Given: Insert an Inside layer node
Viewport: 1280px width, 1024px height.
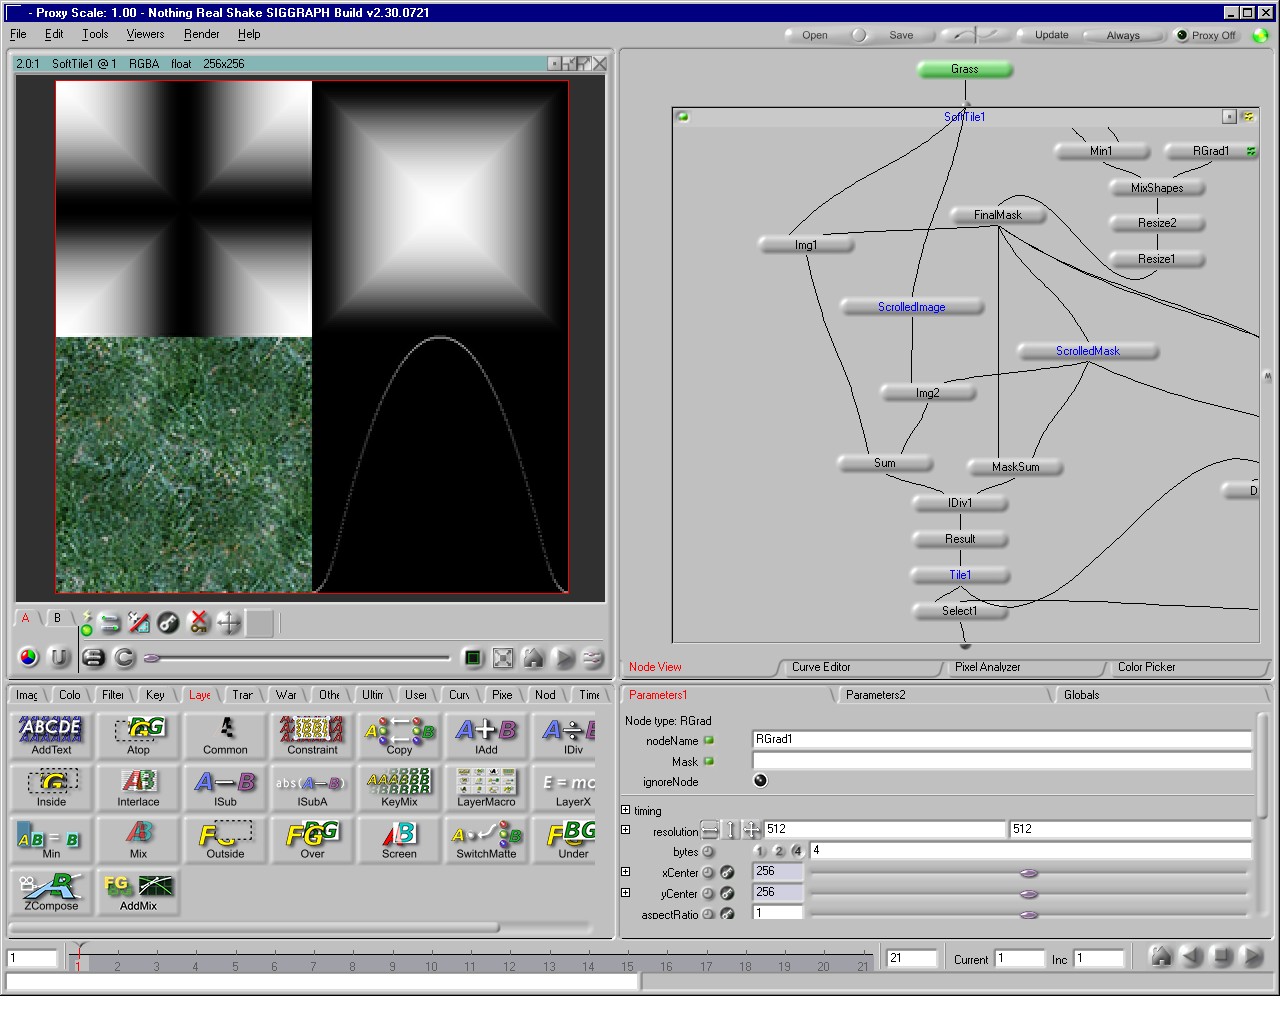Looking at the screenshot, I should [51, 787].
